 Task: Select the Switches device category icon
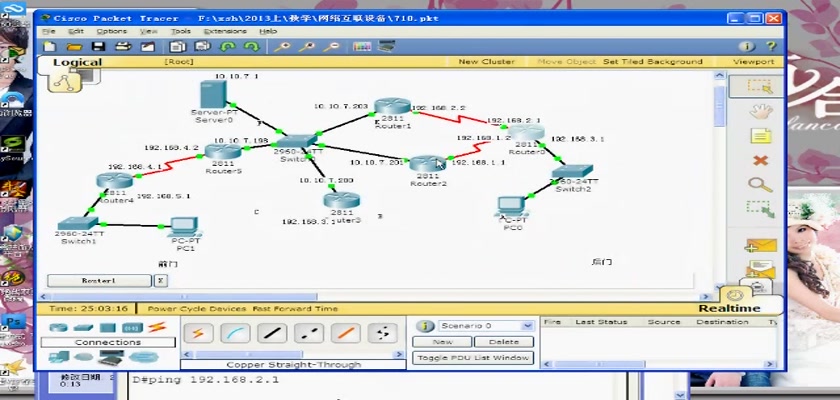(x=84, y=327)
